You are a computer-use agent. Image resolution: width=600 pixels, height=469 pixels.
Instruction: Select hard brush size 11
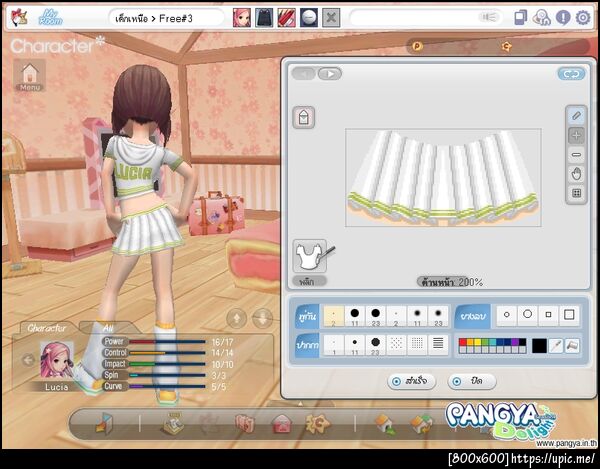click(355, 316)
